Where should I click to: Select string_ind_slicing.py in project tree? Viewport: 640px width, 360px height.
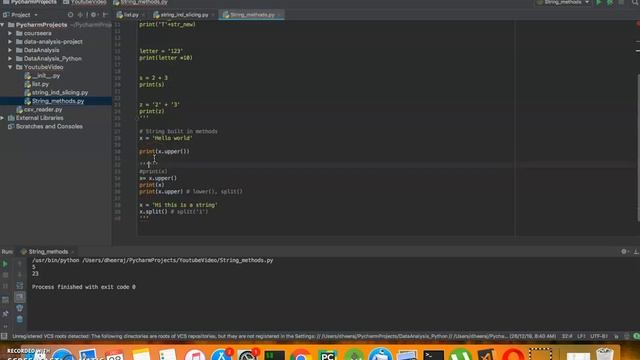coord(56,93)
